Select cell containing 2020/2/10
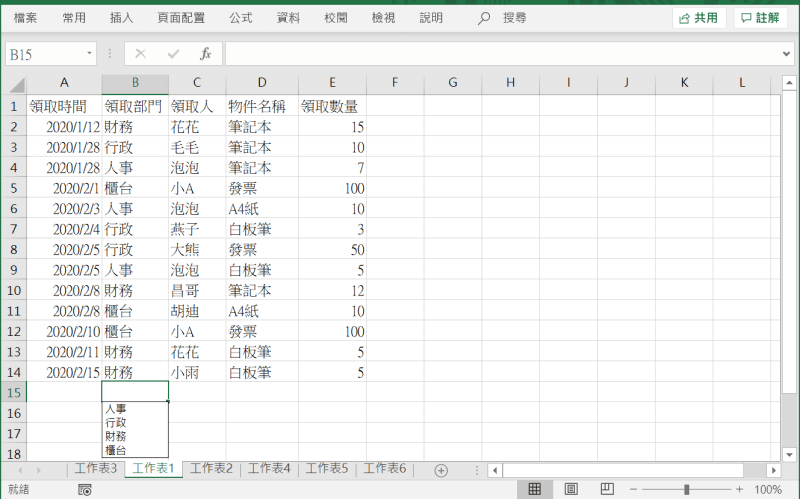 64,332
